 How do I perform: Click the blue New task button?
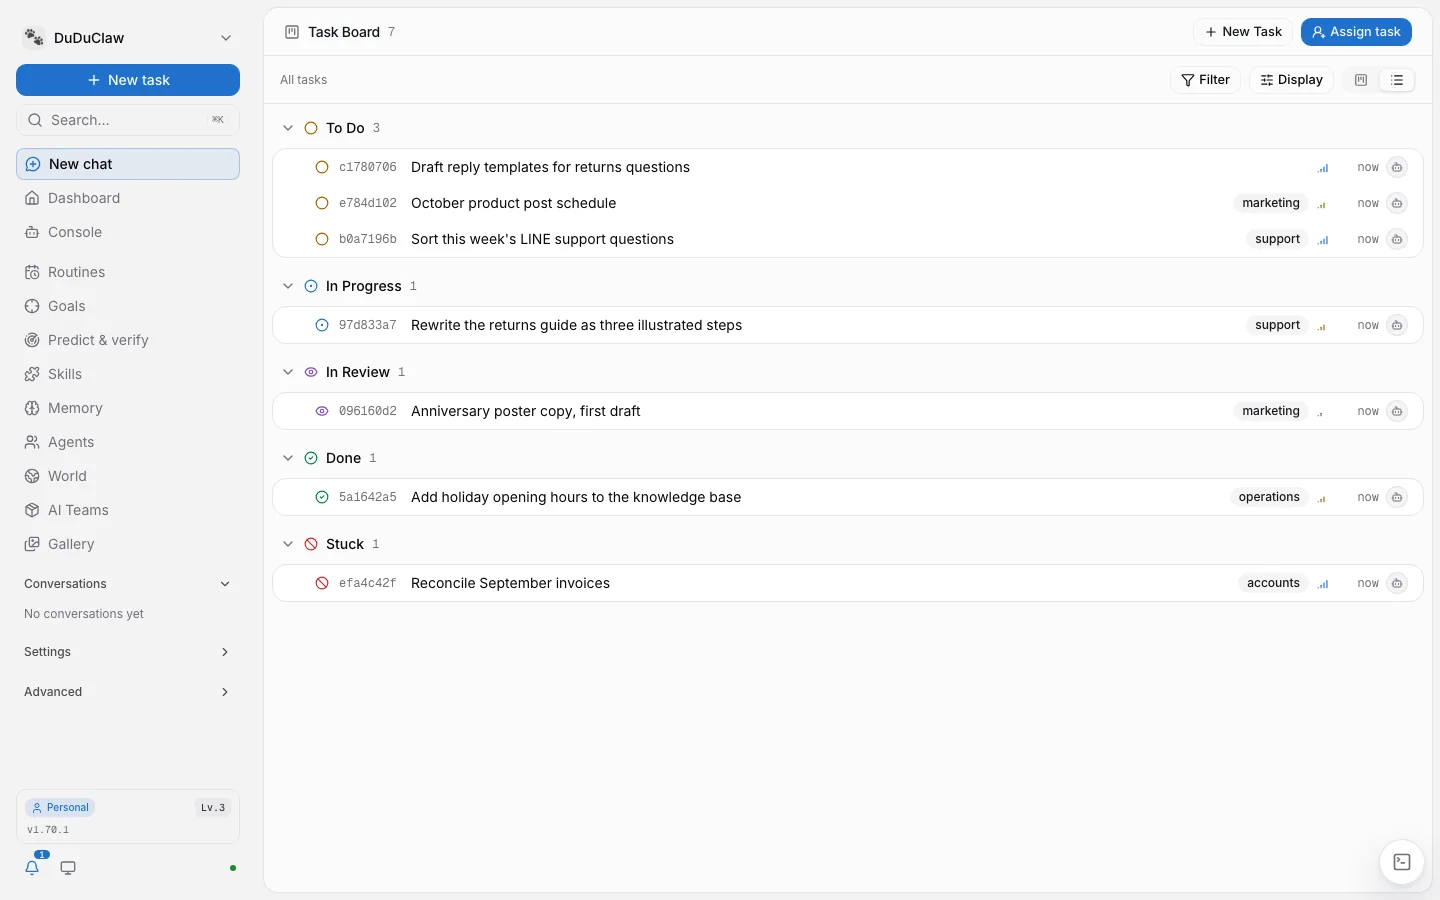pyautogui.click(x=128, y=80)
